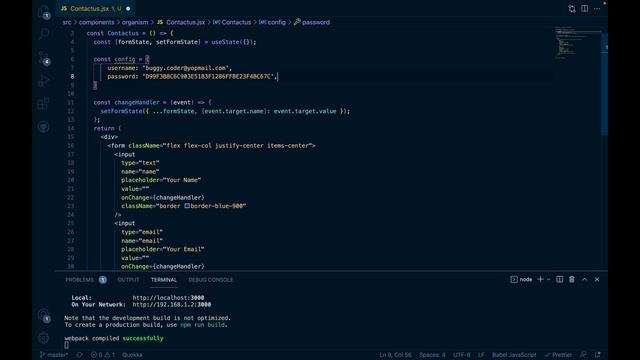
Task: Click the editor vertical scrollbar
Action: tap(604, 84)
